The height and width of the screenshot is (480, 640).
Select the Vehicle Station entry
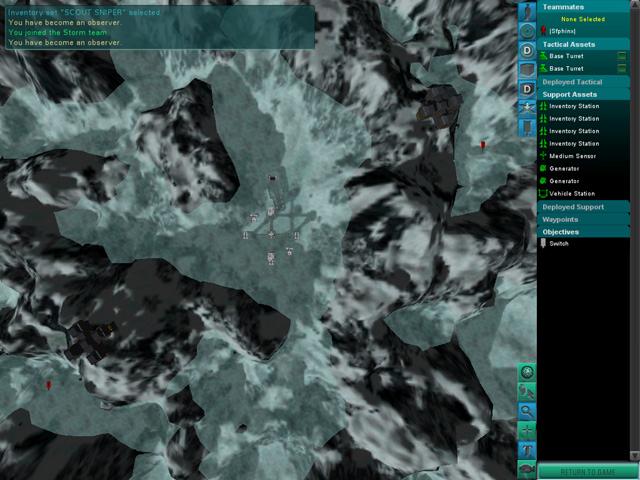coord(583,193)
